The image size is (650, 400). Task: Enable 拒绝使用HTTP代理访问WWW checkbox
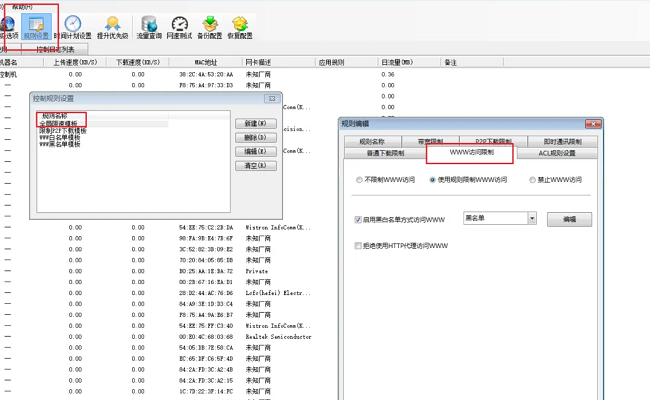(359, 246)
